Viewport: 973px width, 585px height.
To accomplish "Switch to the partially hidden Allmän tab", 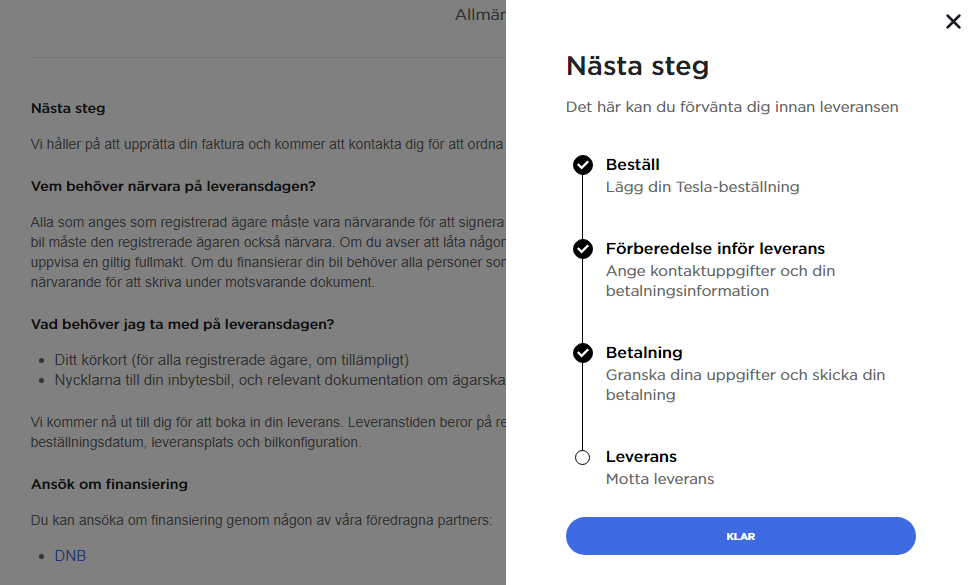I will point(480,15).
